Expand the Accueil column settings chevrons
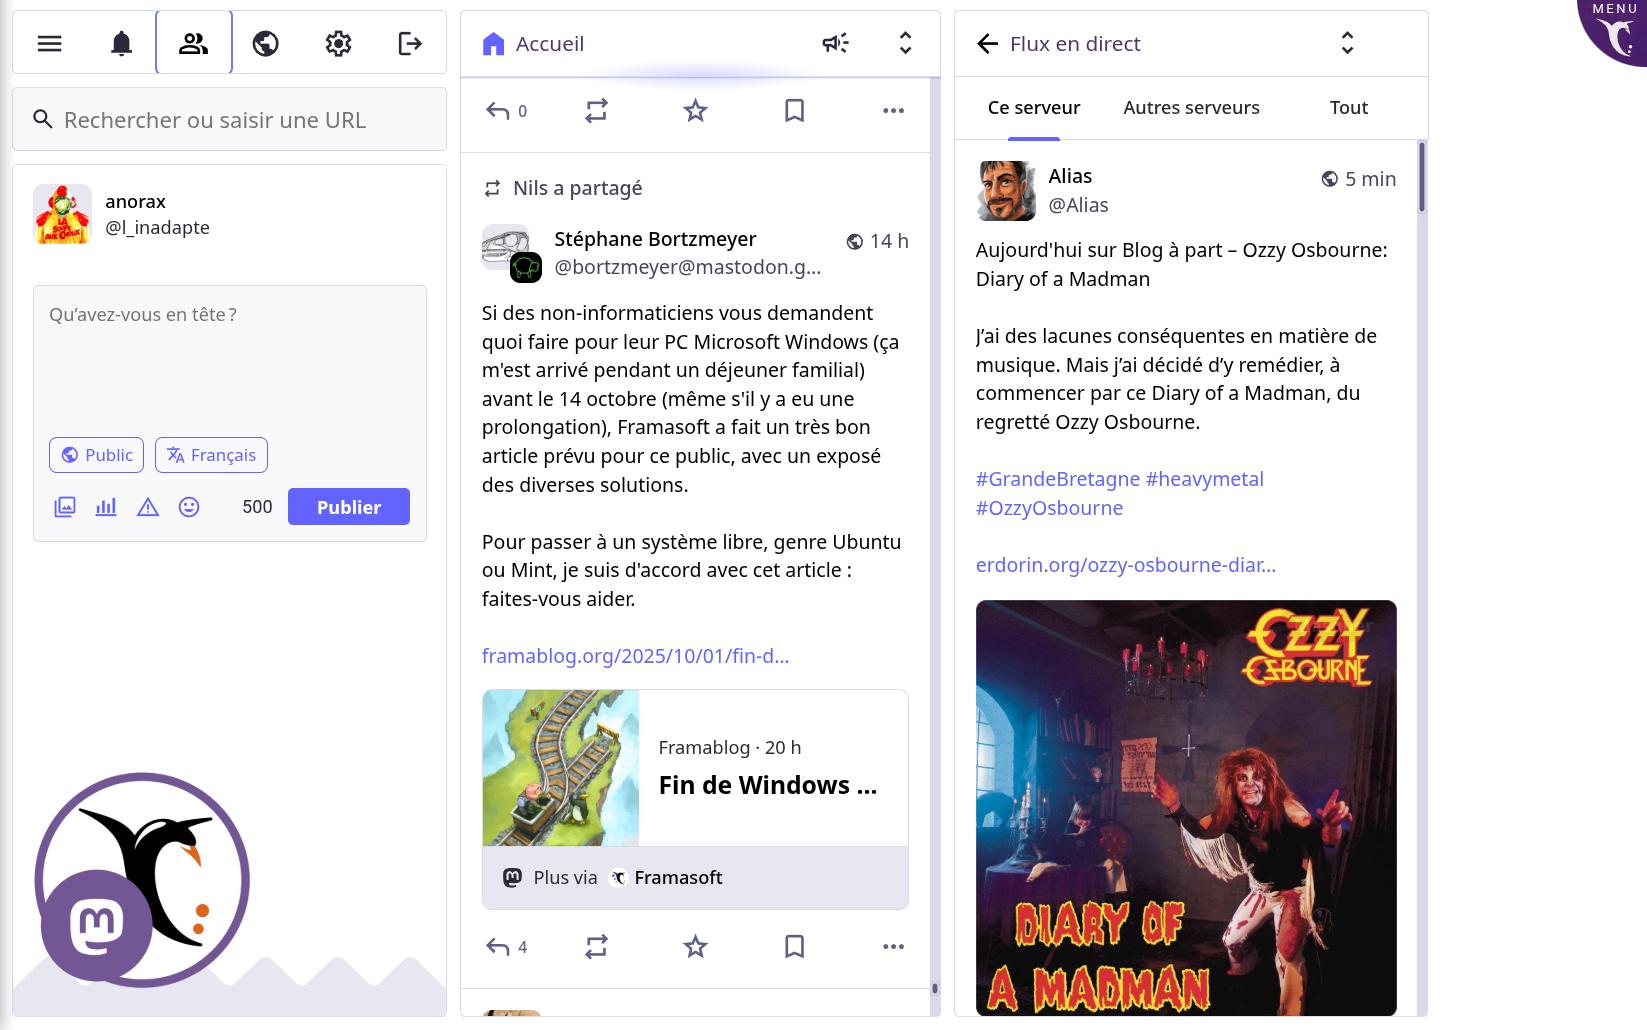Screen dimensions: 1647x1030 pyautogui.click(x=905, y=43)
